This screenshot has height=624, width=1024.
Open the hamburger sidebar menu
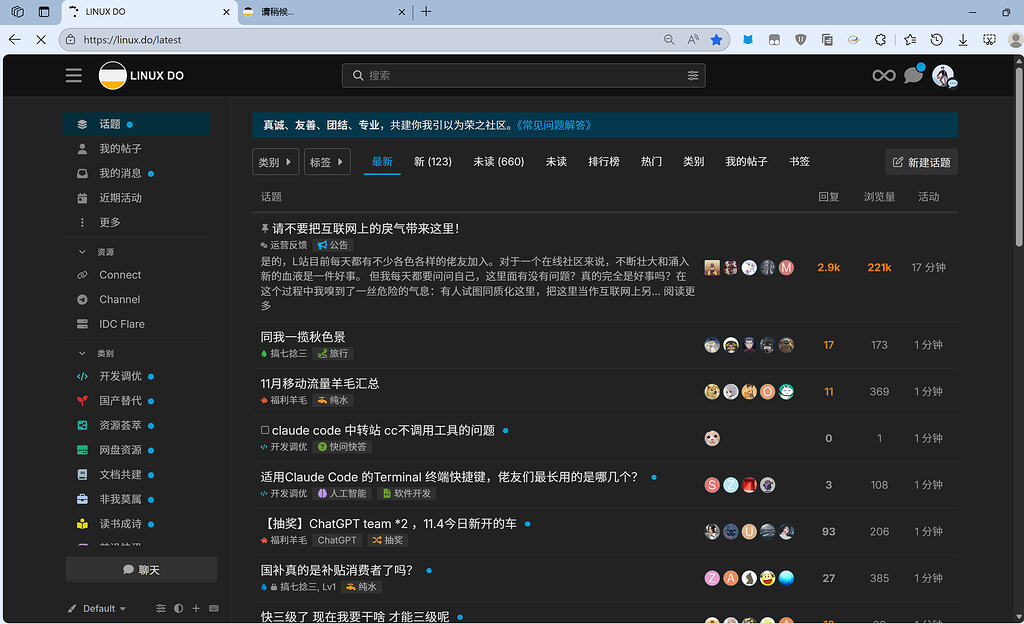pyautogui.click(x=74, y=76)
